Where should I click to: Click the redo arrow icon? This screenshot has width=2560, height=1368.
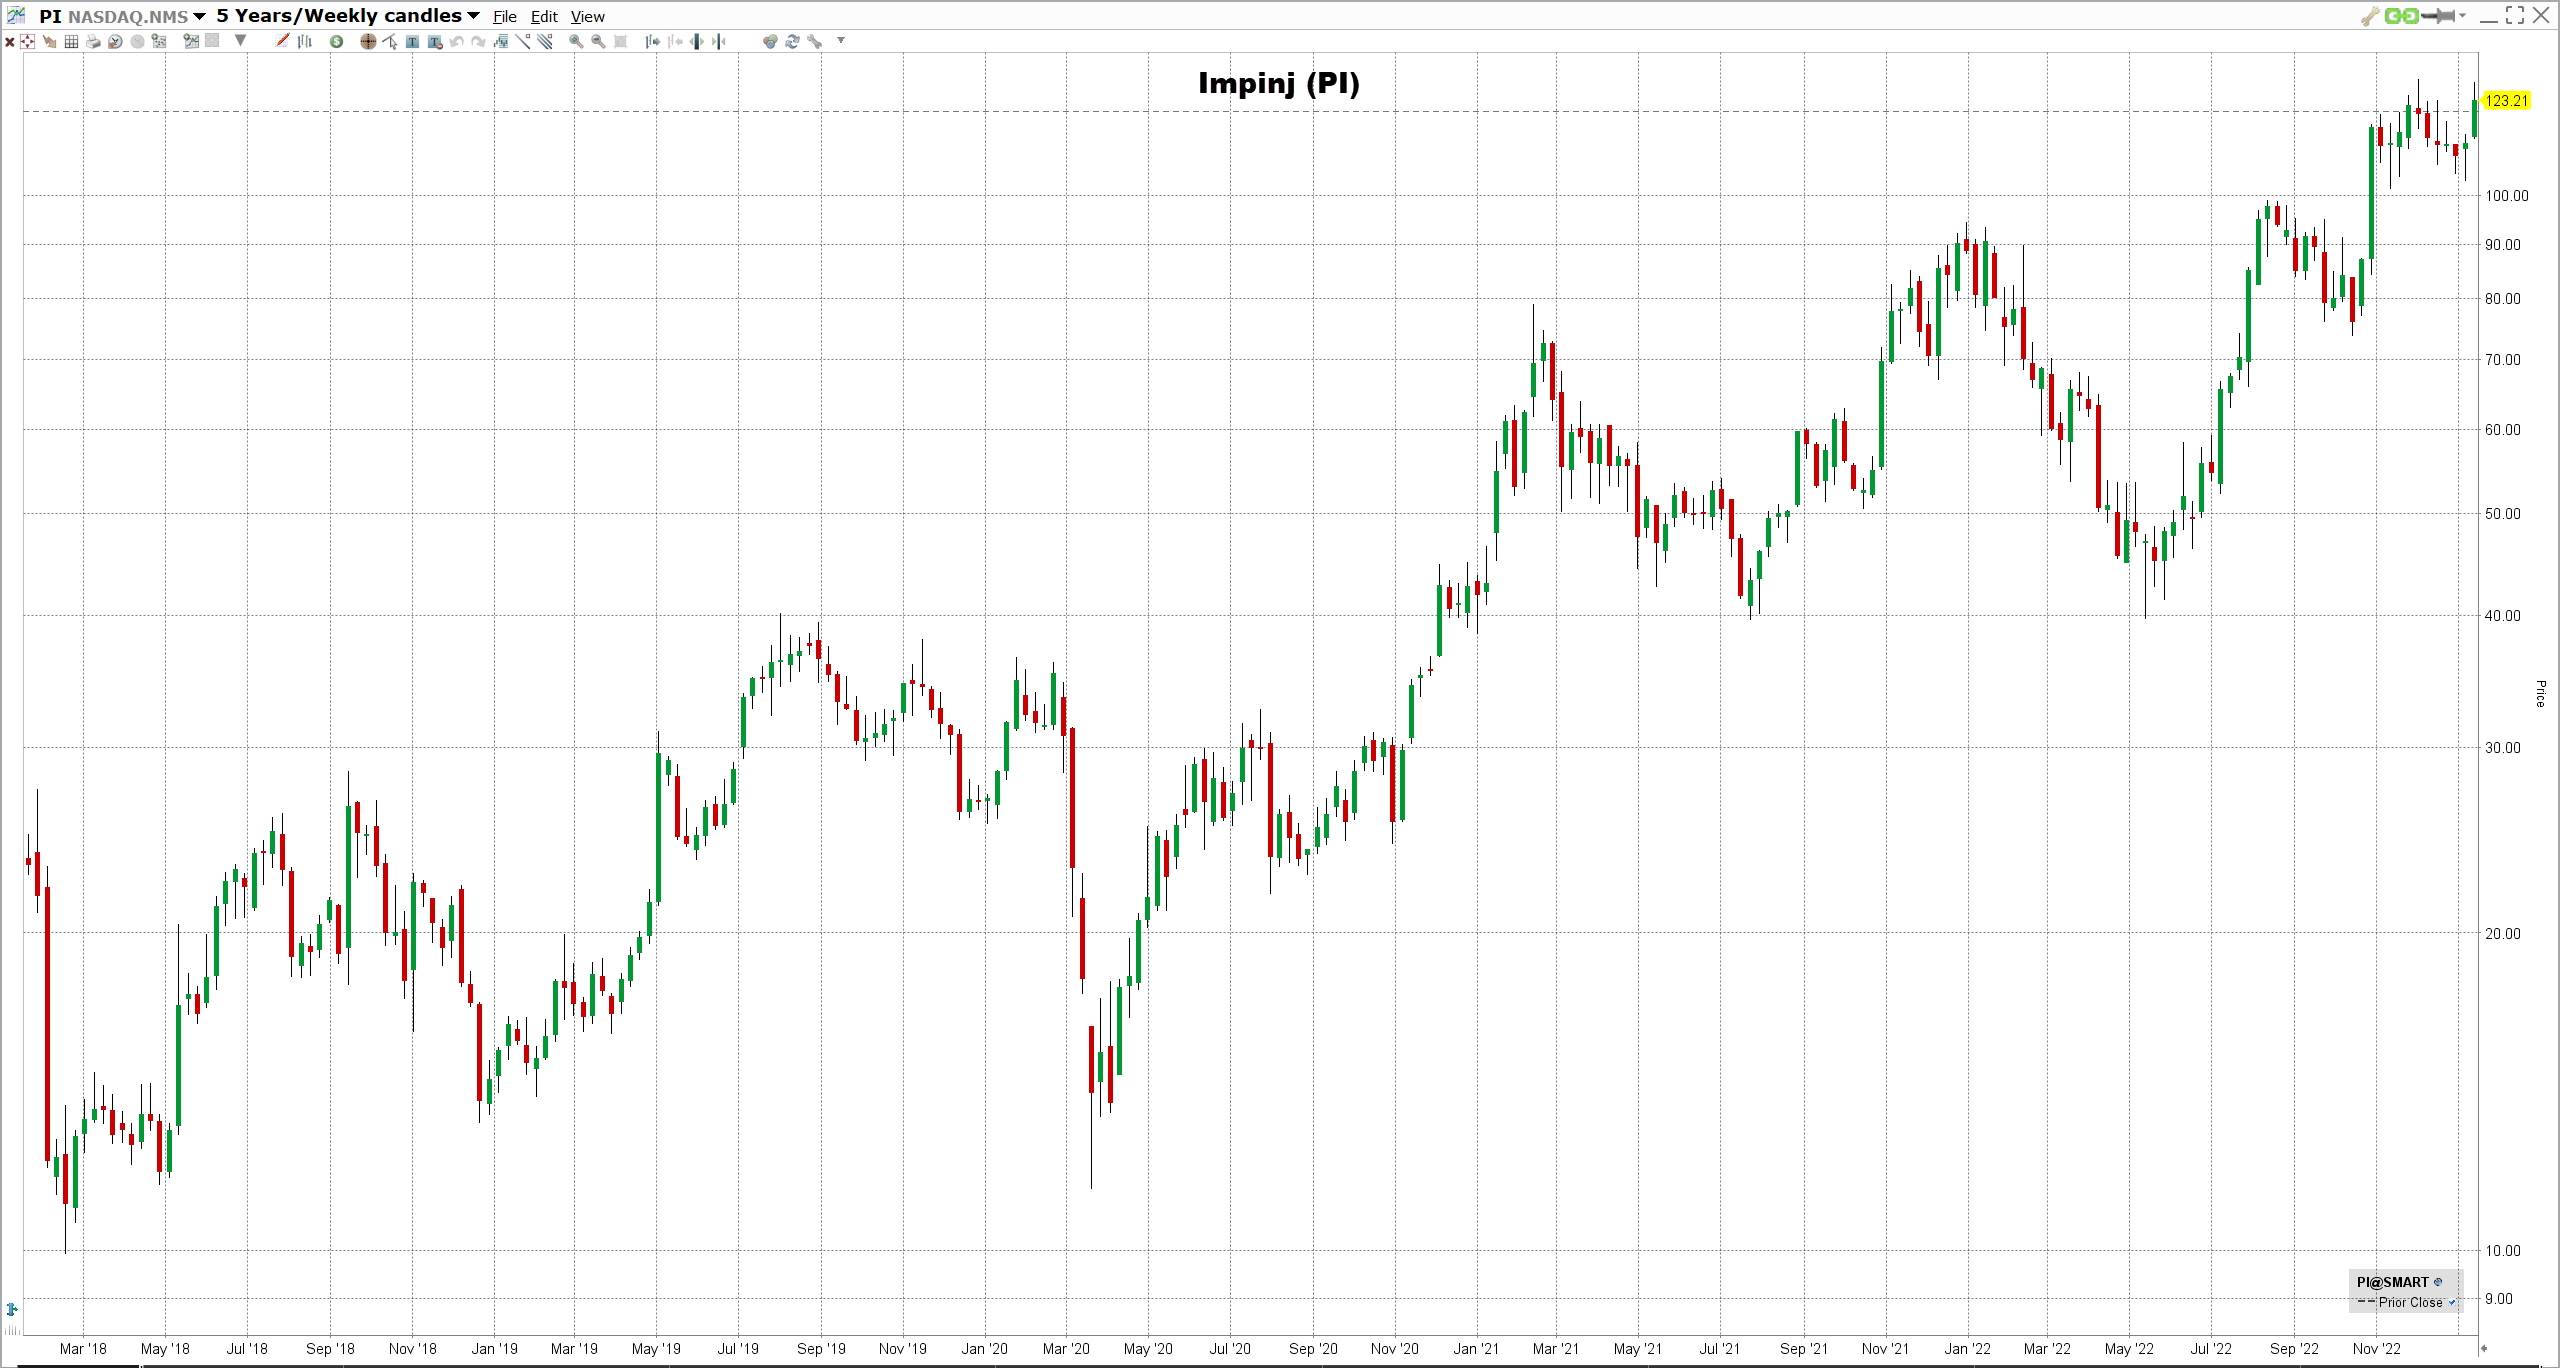pyautogui.click(x=478, y=41)
